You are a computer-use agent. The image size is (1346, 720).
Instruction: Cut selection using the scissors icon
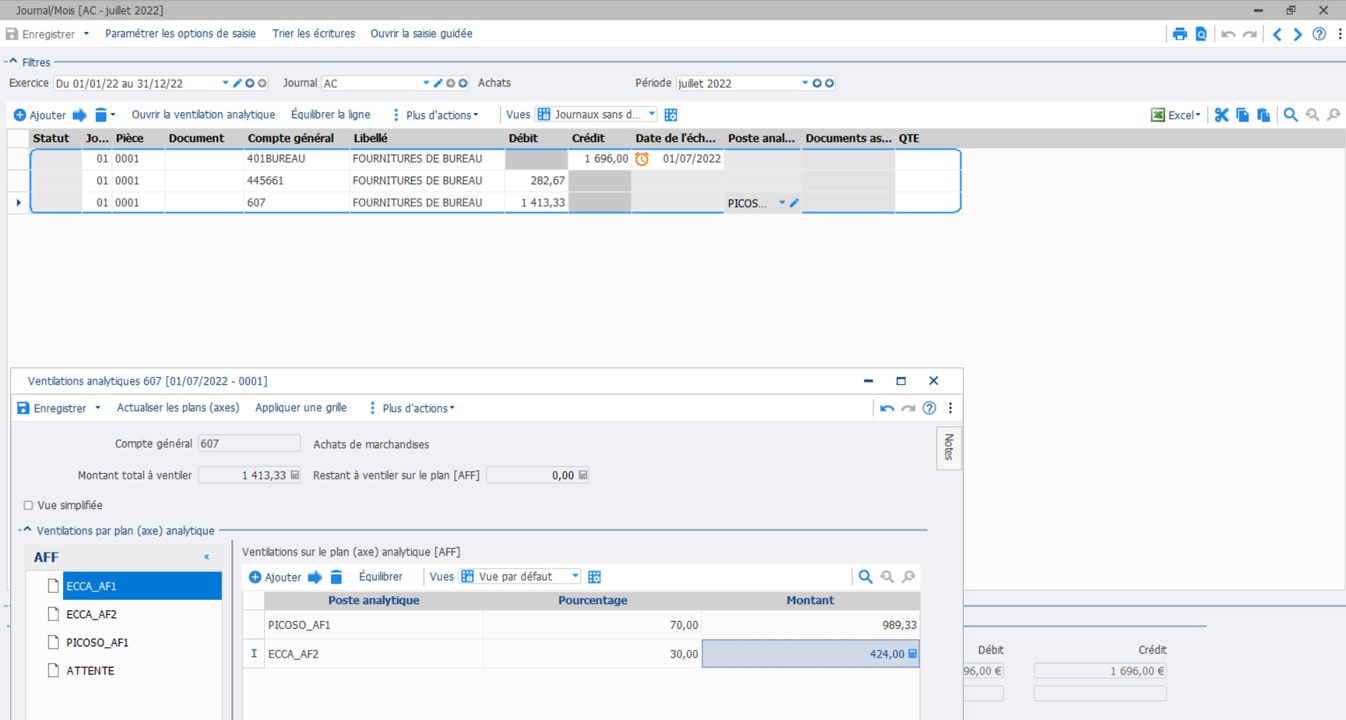tap(1221, 114)
